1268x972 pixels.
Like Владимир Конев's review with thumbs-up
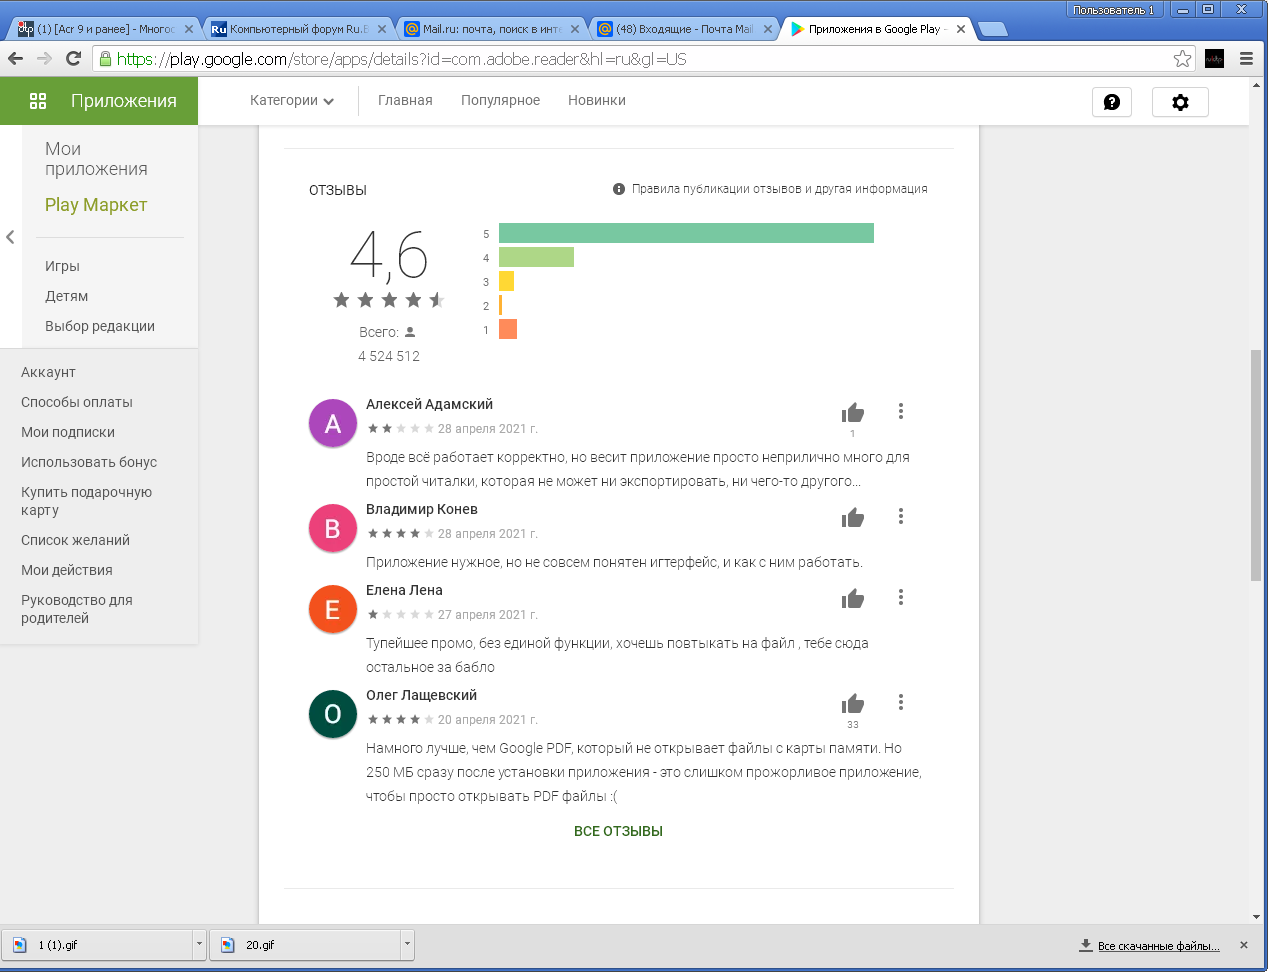pos(853,517)
